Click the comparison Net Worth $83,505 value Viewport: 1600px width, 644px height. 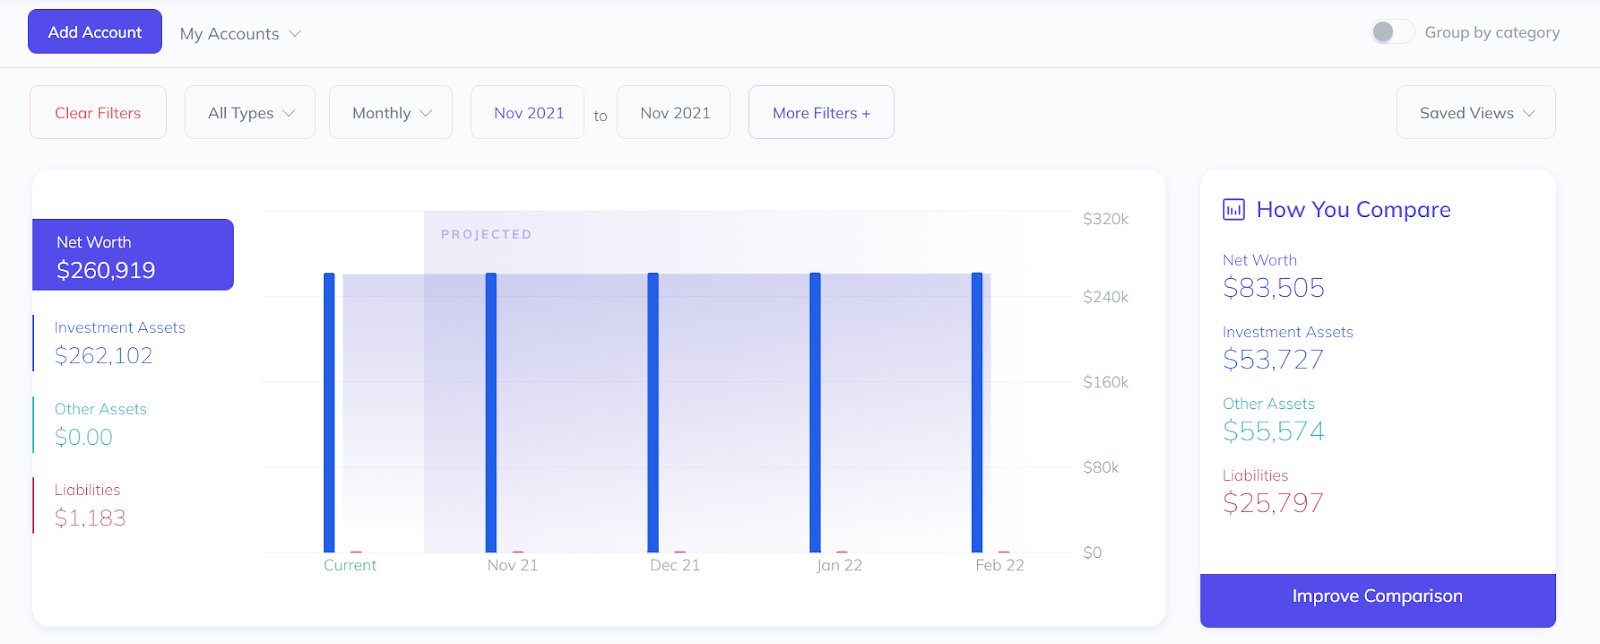click(x=1273, y=288)
